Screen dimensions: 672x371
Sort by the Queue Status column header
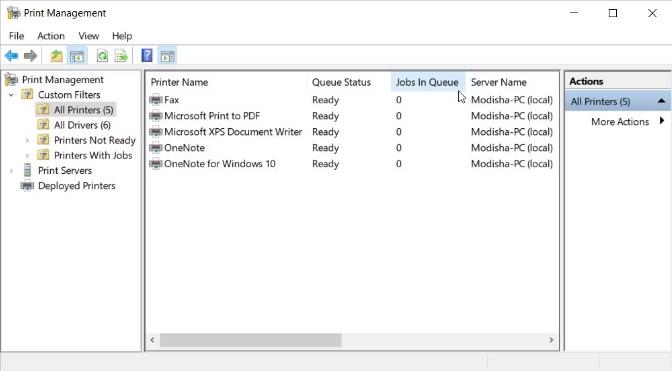341,82
